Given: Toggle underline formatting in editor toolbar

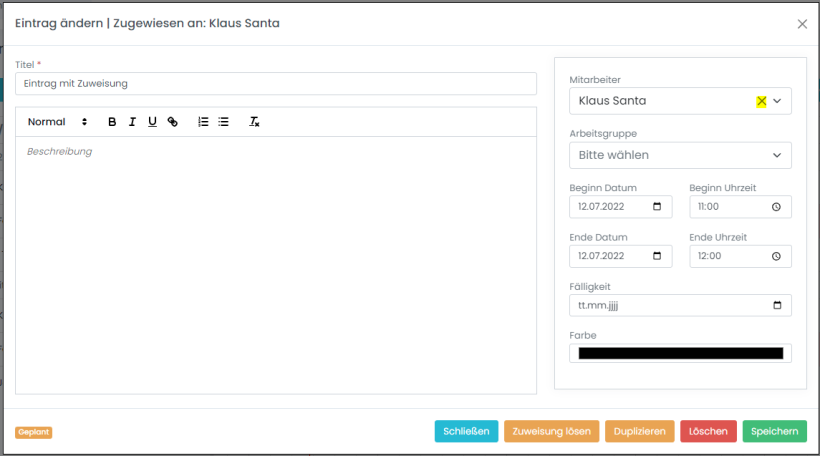Looking at the screenshot, I should 152,122.
